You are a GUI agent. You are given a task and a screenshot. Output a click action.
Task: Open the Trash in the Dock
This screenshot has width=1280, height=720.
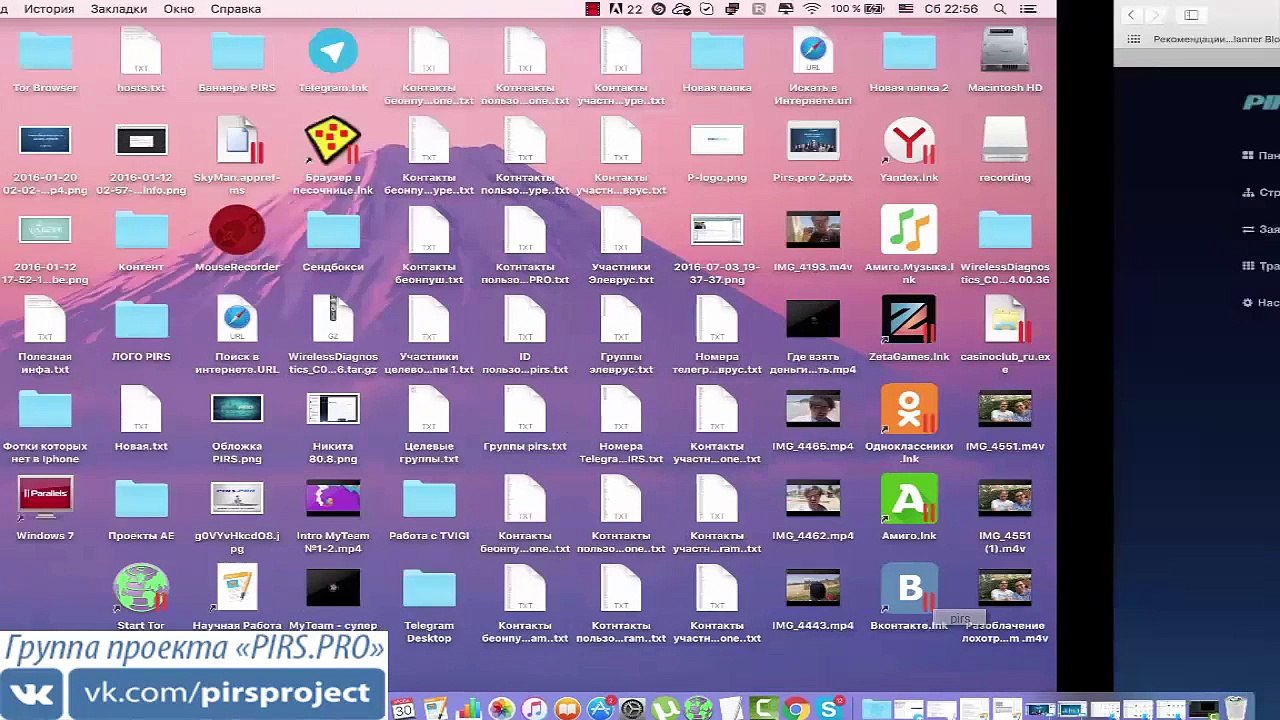[x=1236, y=708]
